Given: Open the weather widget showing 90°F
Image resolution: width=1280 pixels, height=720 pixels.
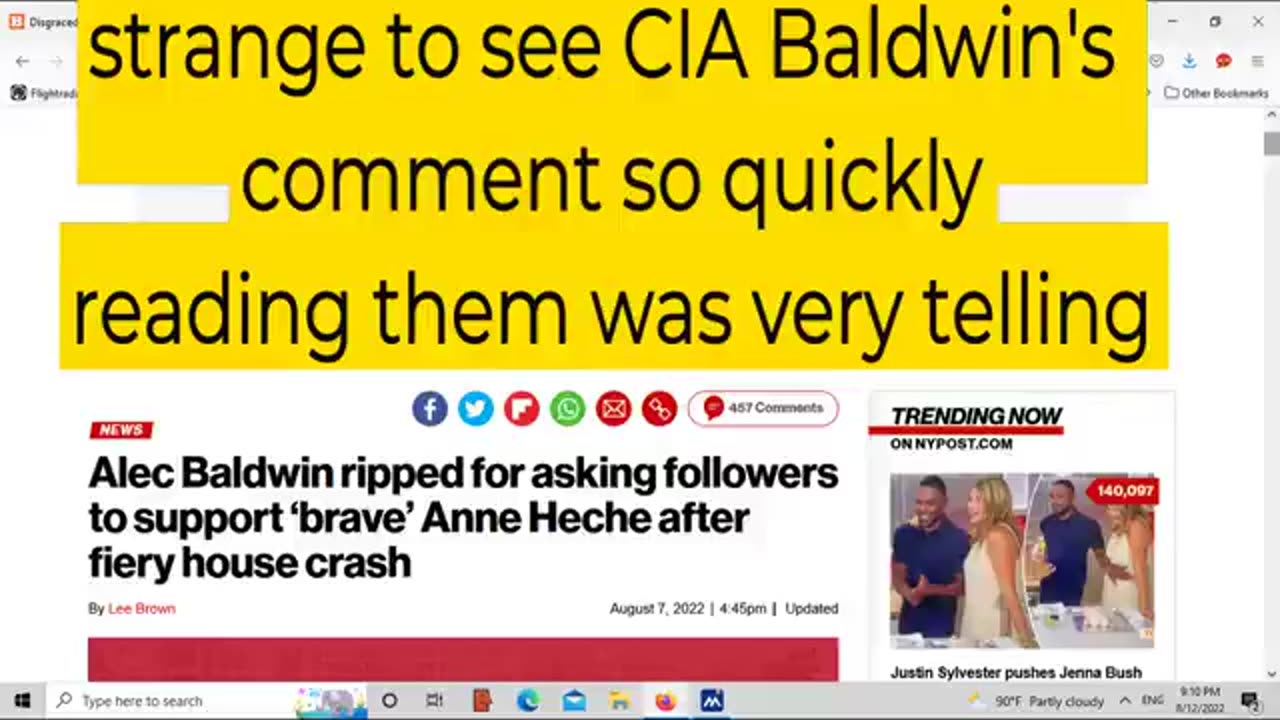Looking at the screenshot, I should click(1036, 701).
